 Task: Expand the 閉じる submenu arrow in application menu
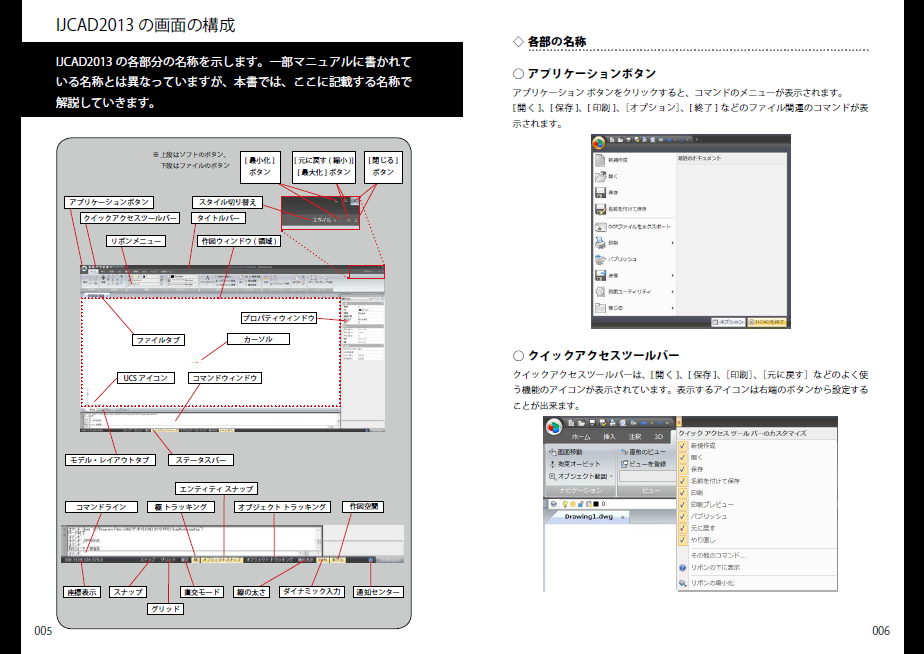[x=672, y=308]
